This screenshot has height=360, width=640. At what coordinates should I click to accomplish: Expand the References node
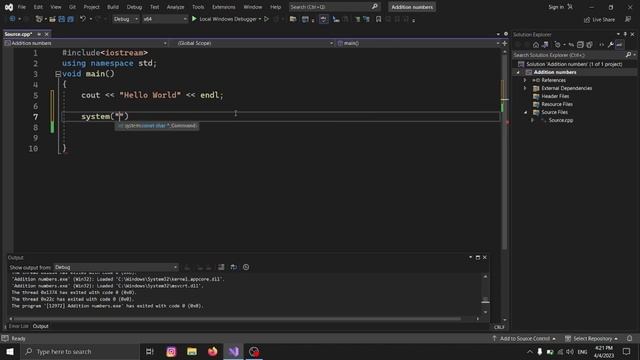525,80
